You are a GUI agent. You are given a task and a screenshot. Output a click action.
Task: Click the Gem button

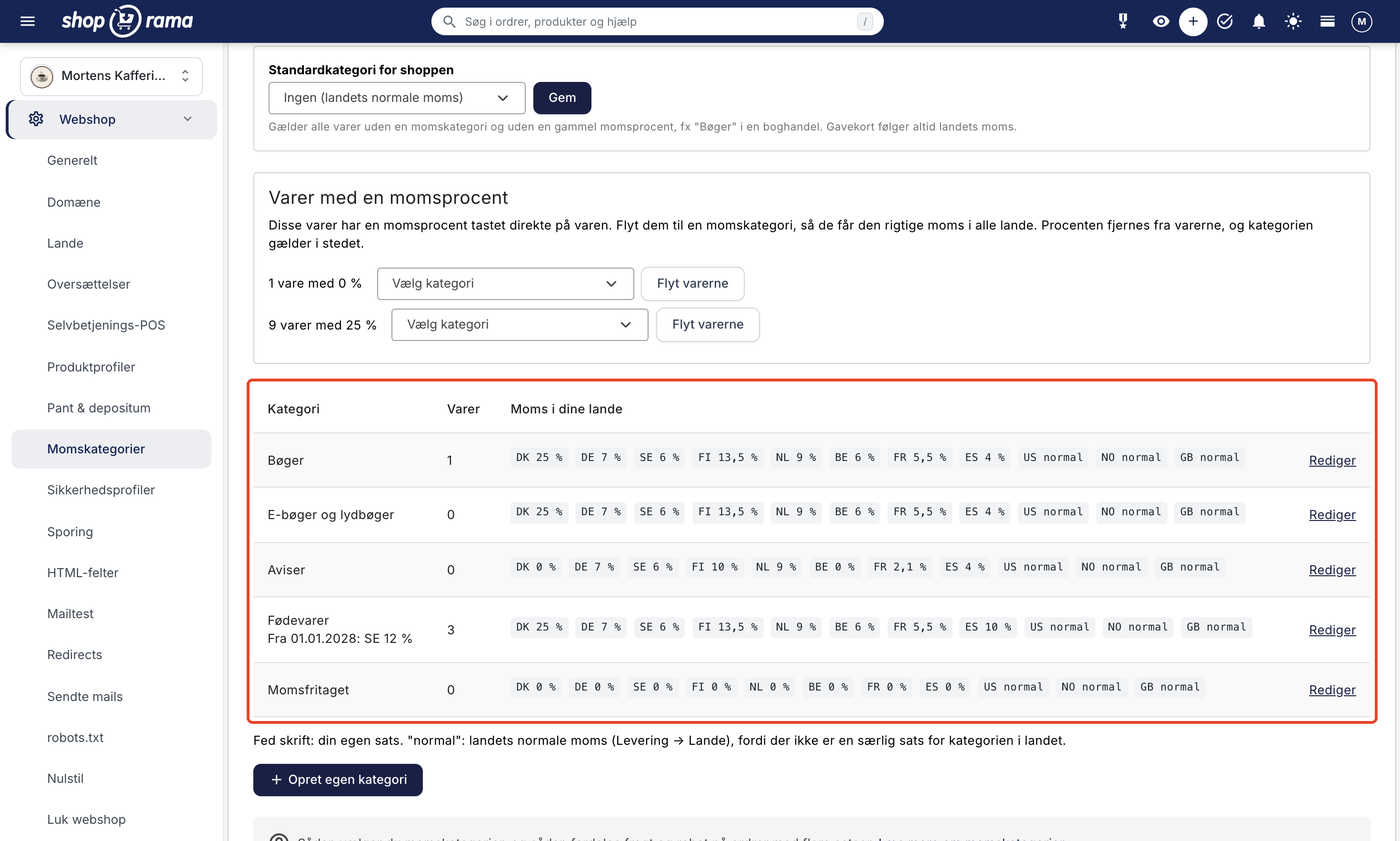point(562,98)
